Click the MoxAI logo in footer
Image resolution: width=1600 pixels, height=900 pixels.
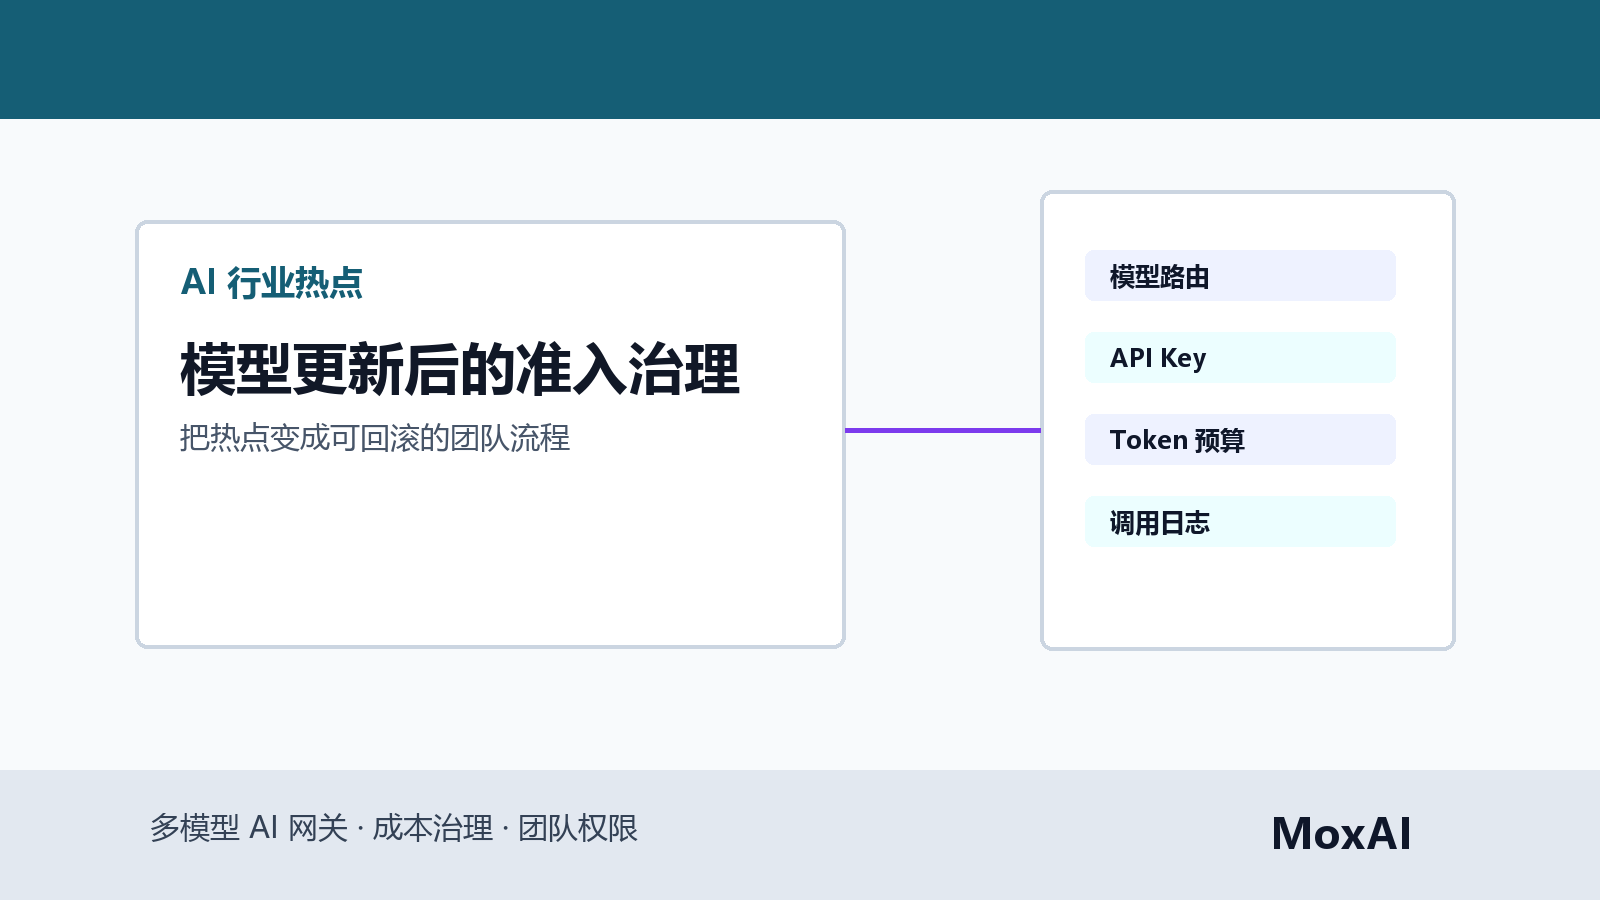(1341, 834)
